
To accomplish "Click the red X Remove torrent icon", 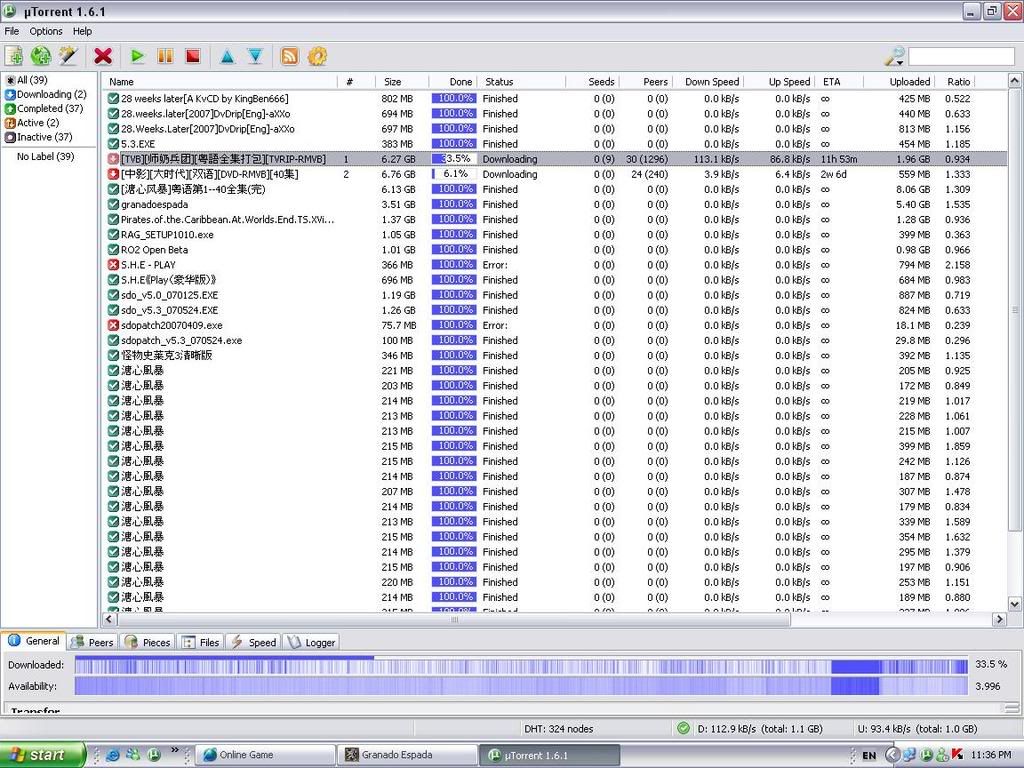I will tap(103, 56).
